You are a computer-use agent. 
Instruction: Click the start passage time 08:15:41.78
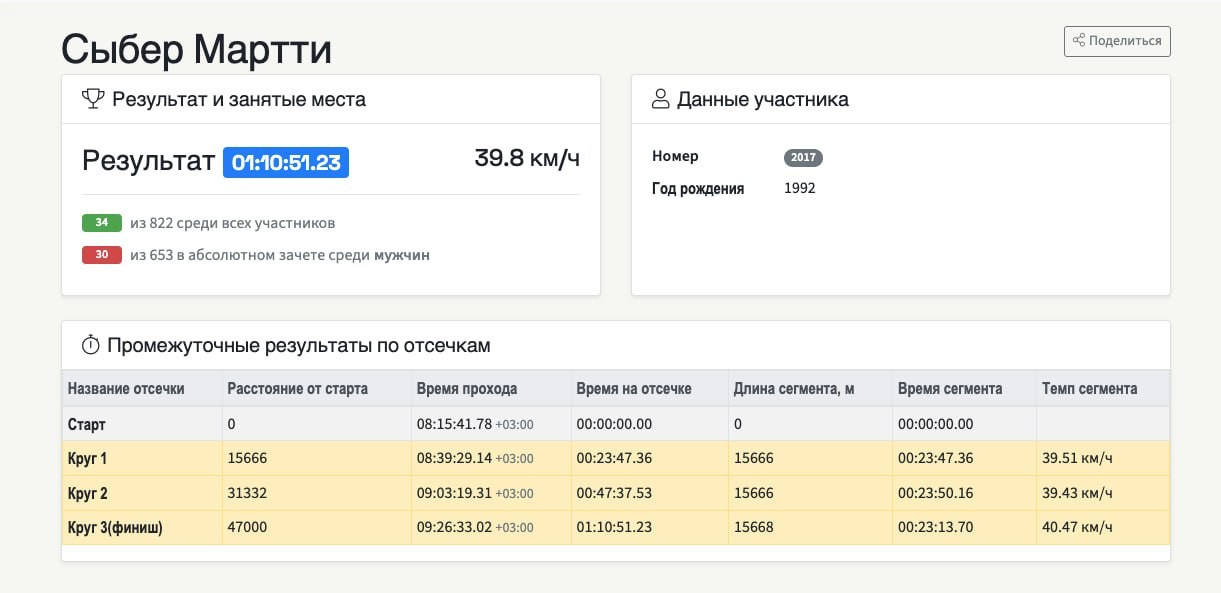454,424
